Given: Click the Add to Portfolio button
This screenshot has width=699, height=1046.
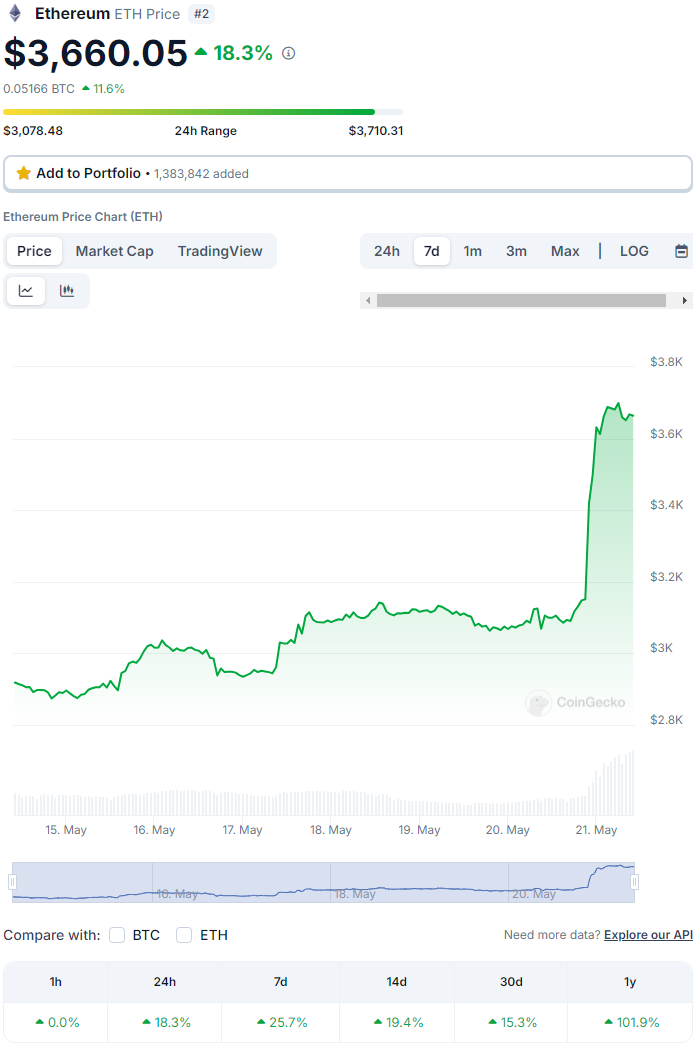Looking at the screenshot, I should (x=347, y=173).
